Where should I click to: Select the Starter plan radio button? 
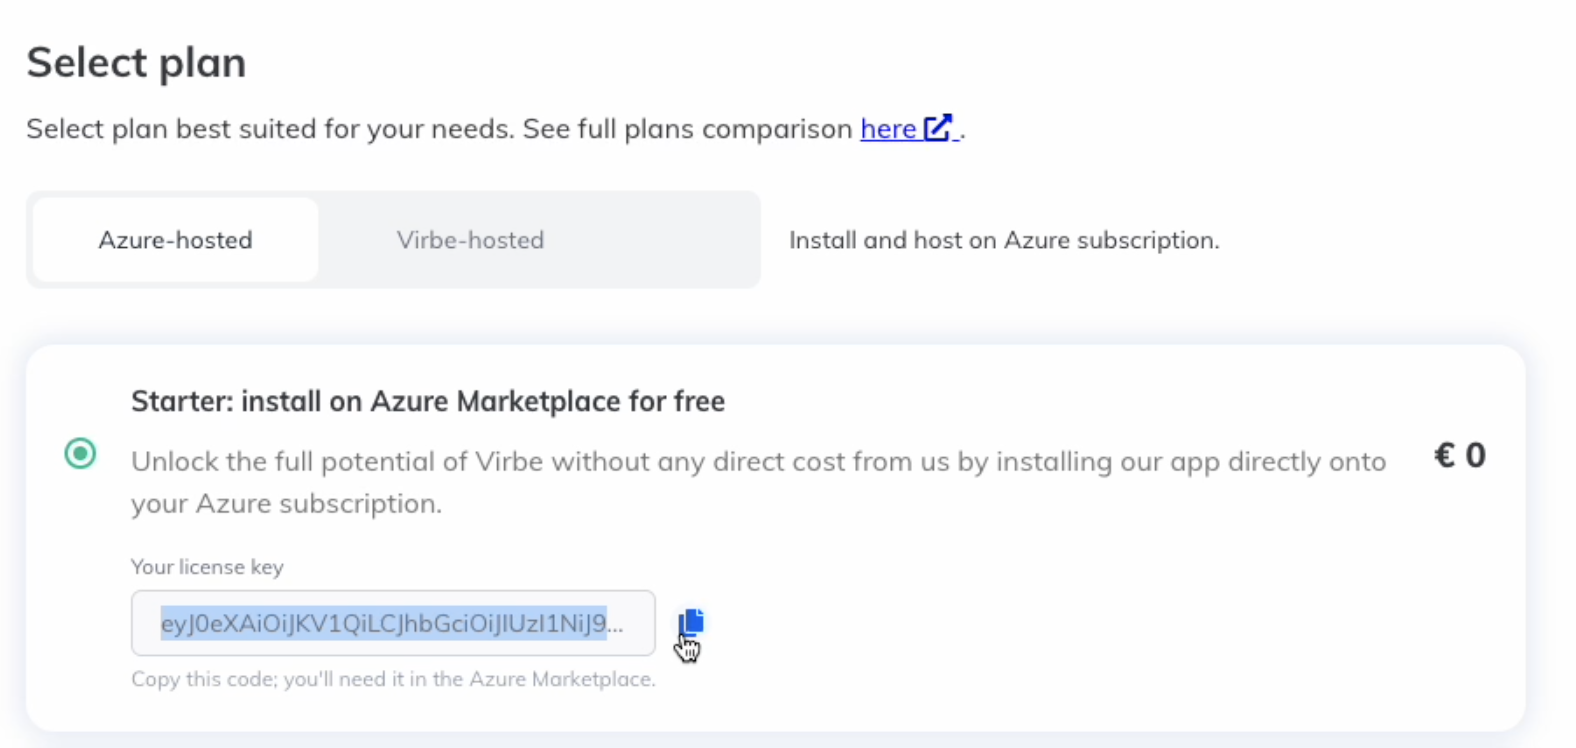point(81,454)
